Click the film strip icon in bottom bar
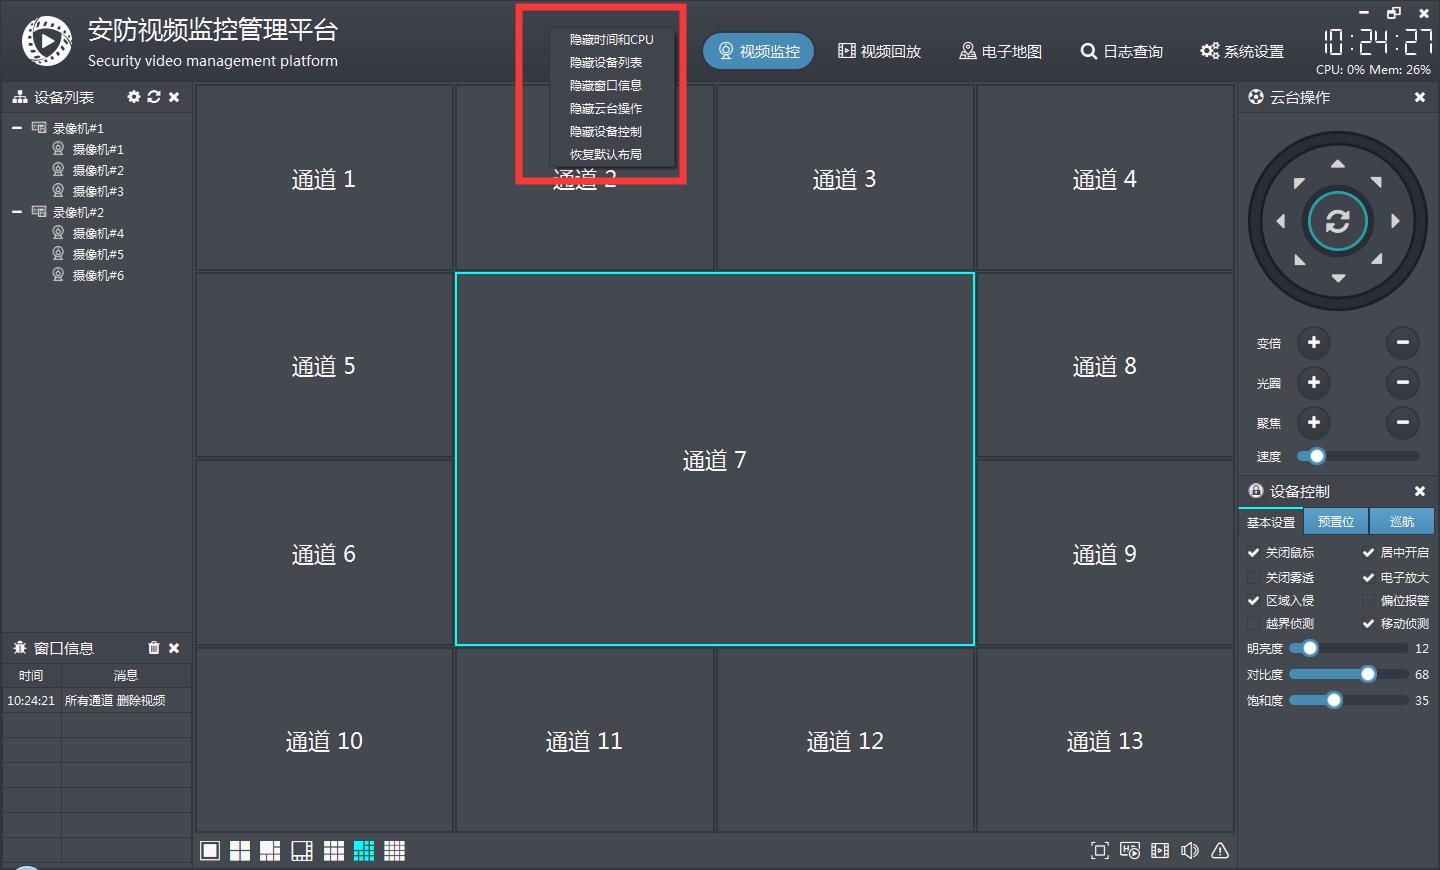Image resolution: width=1440 pixels, height=870 pixels. [x=1160, y=851]
